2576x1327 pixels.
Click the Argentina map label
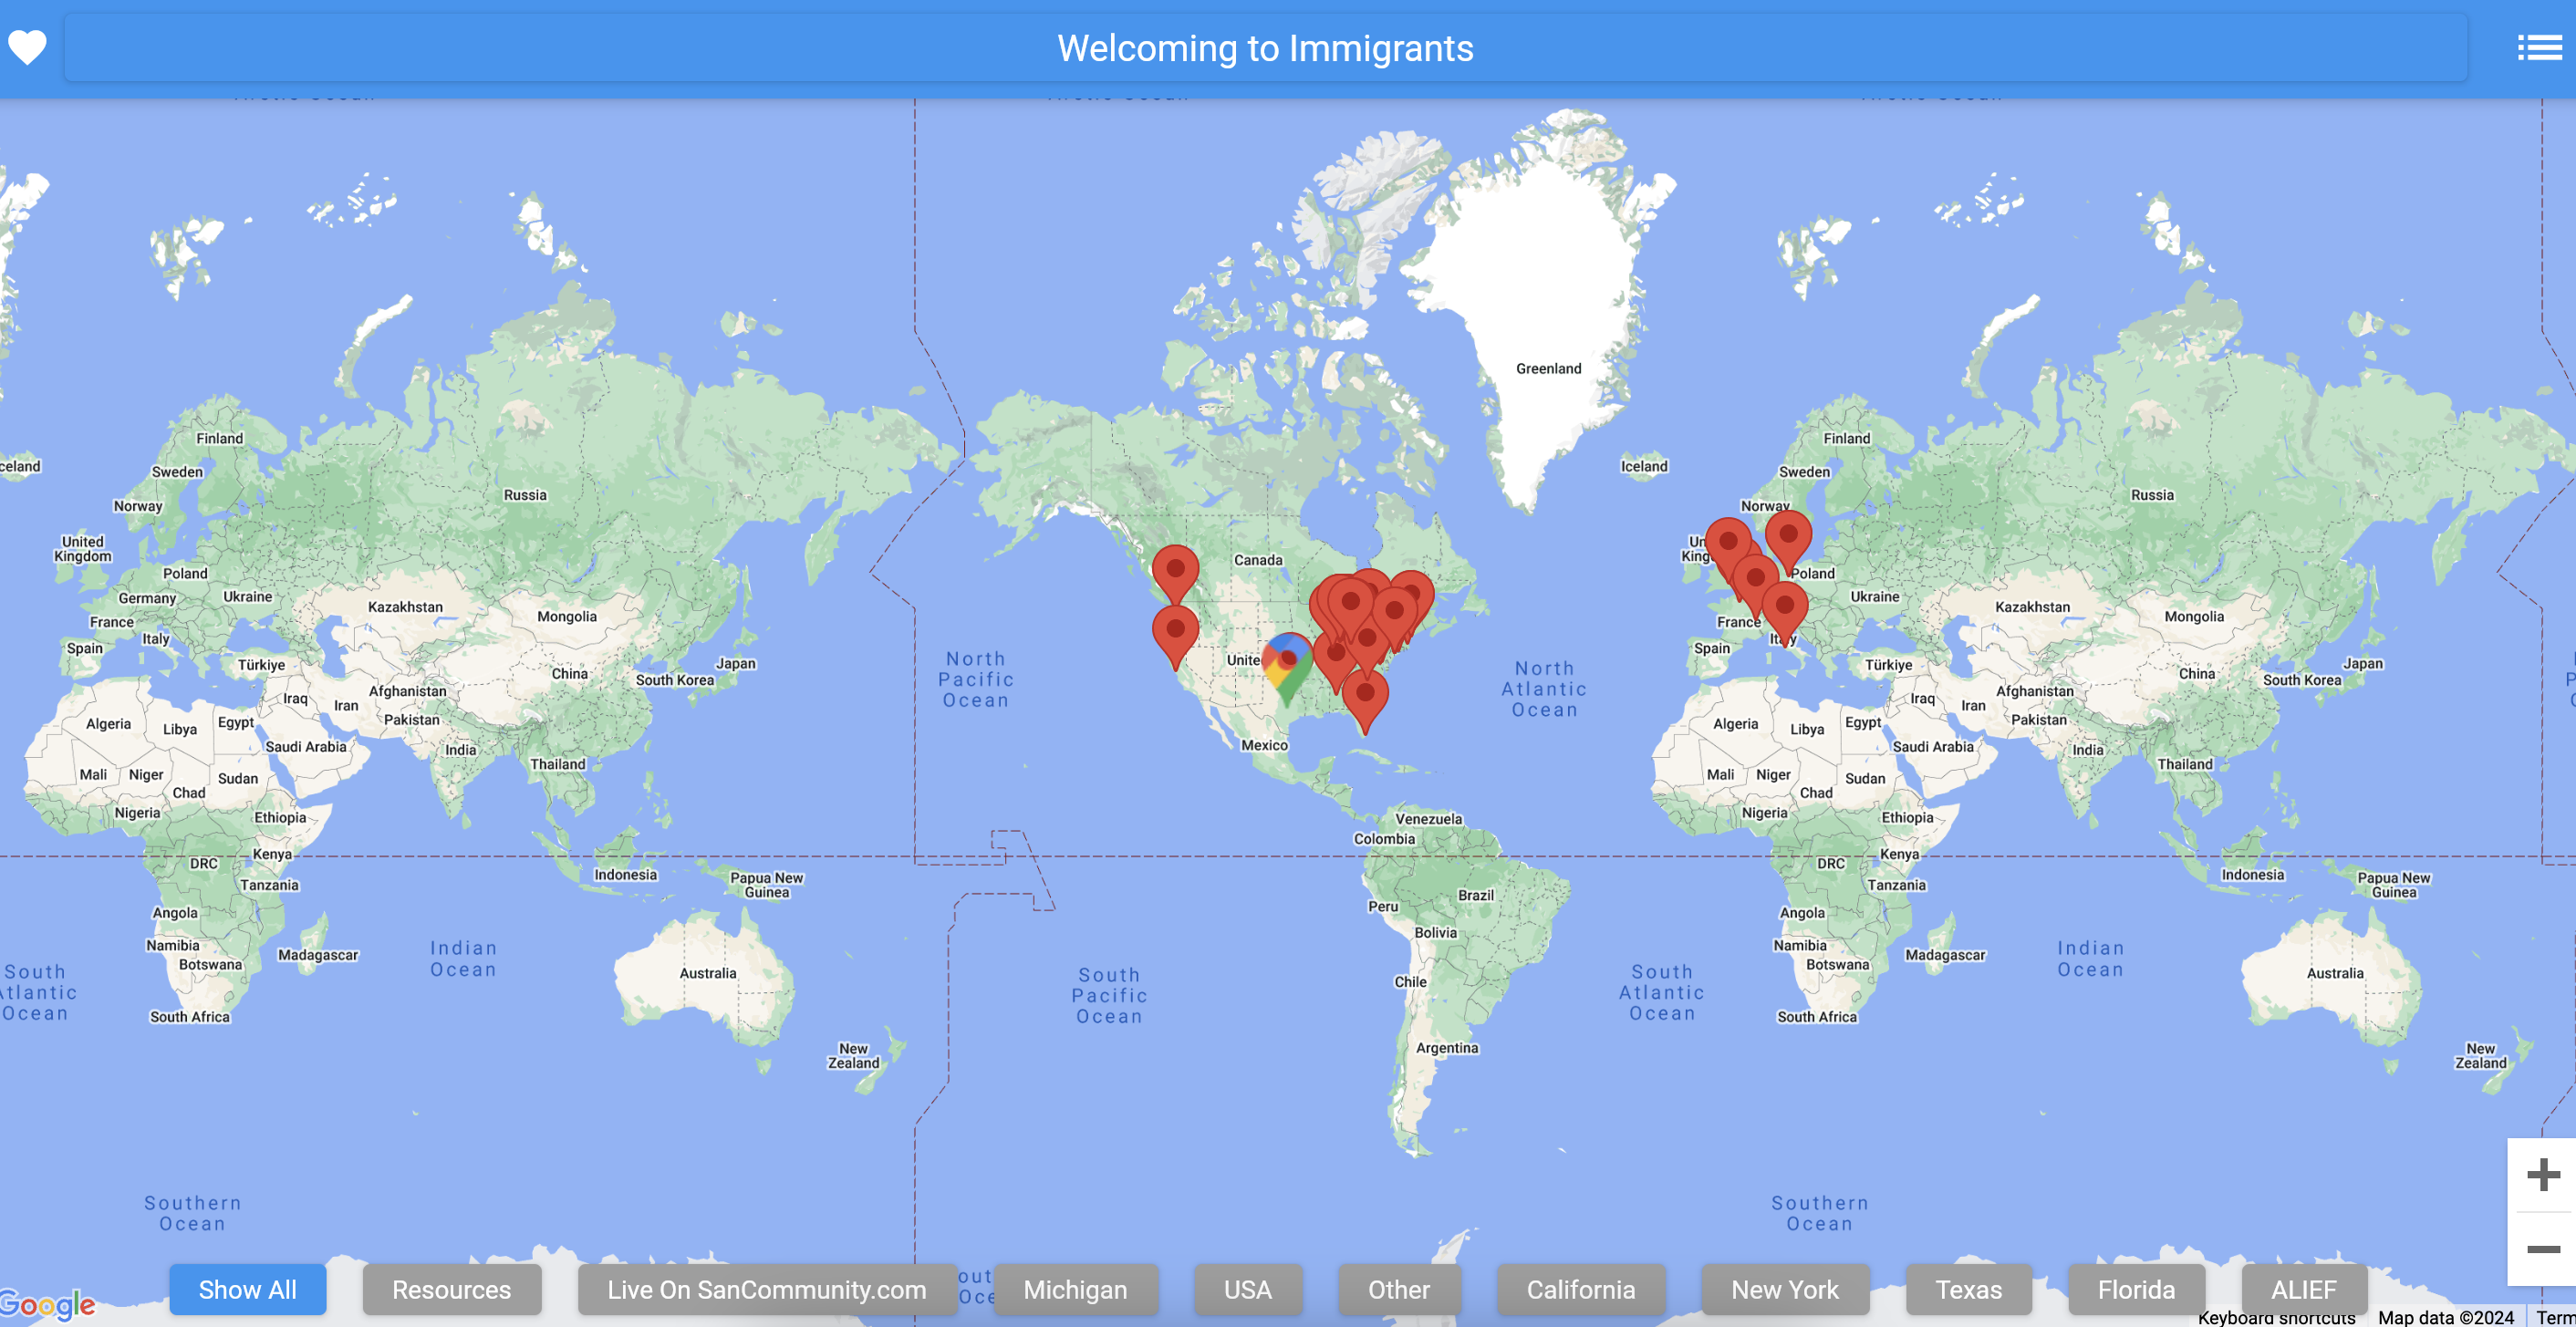point(1446,1047)
